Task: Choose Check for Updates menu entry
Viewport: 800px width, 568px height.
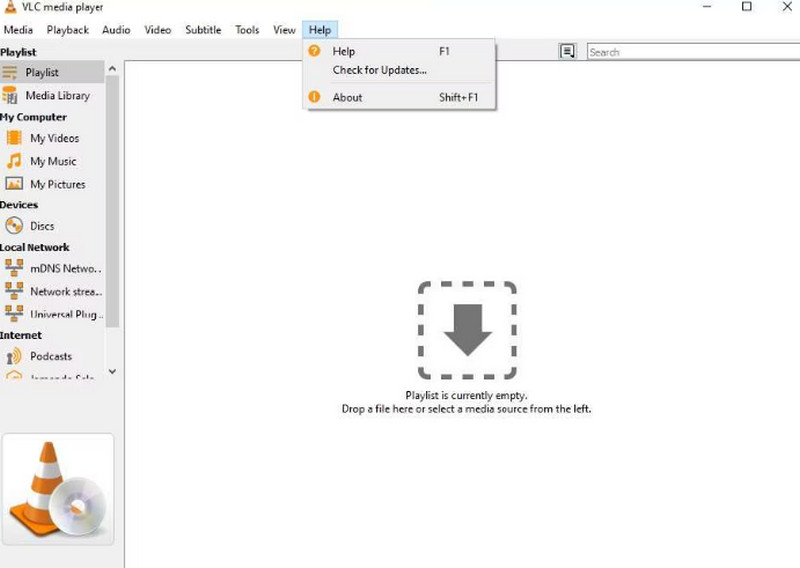Action: coord(379,71)
